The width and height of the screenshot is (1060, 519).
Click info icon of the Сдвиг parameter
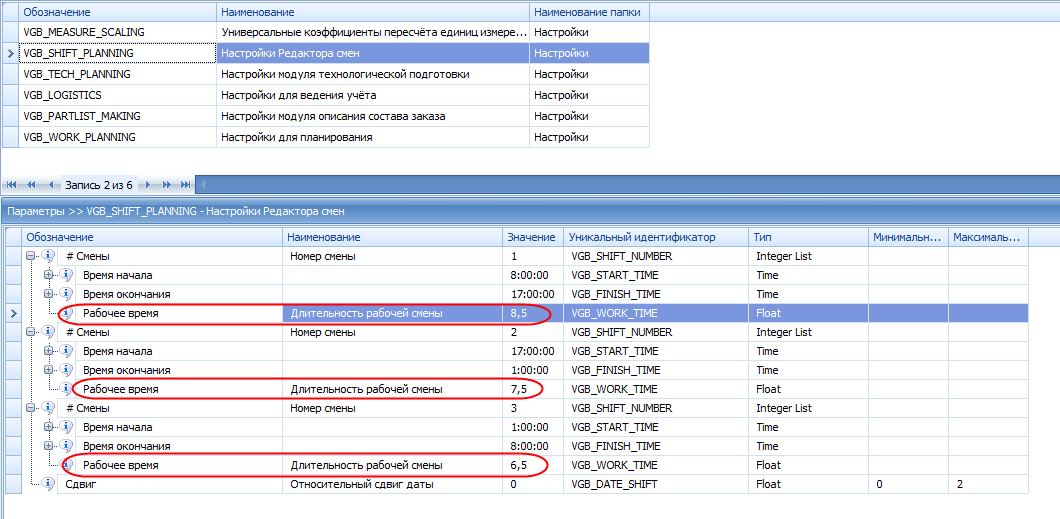(x=49, y=484)
